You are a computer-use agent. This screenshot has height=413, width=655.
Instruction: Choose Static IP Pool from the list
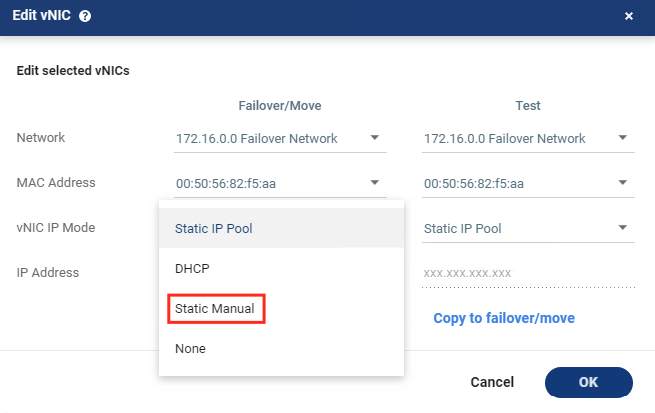(x=214, y=228)
